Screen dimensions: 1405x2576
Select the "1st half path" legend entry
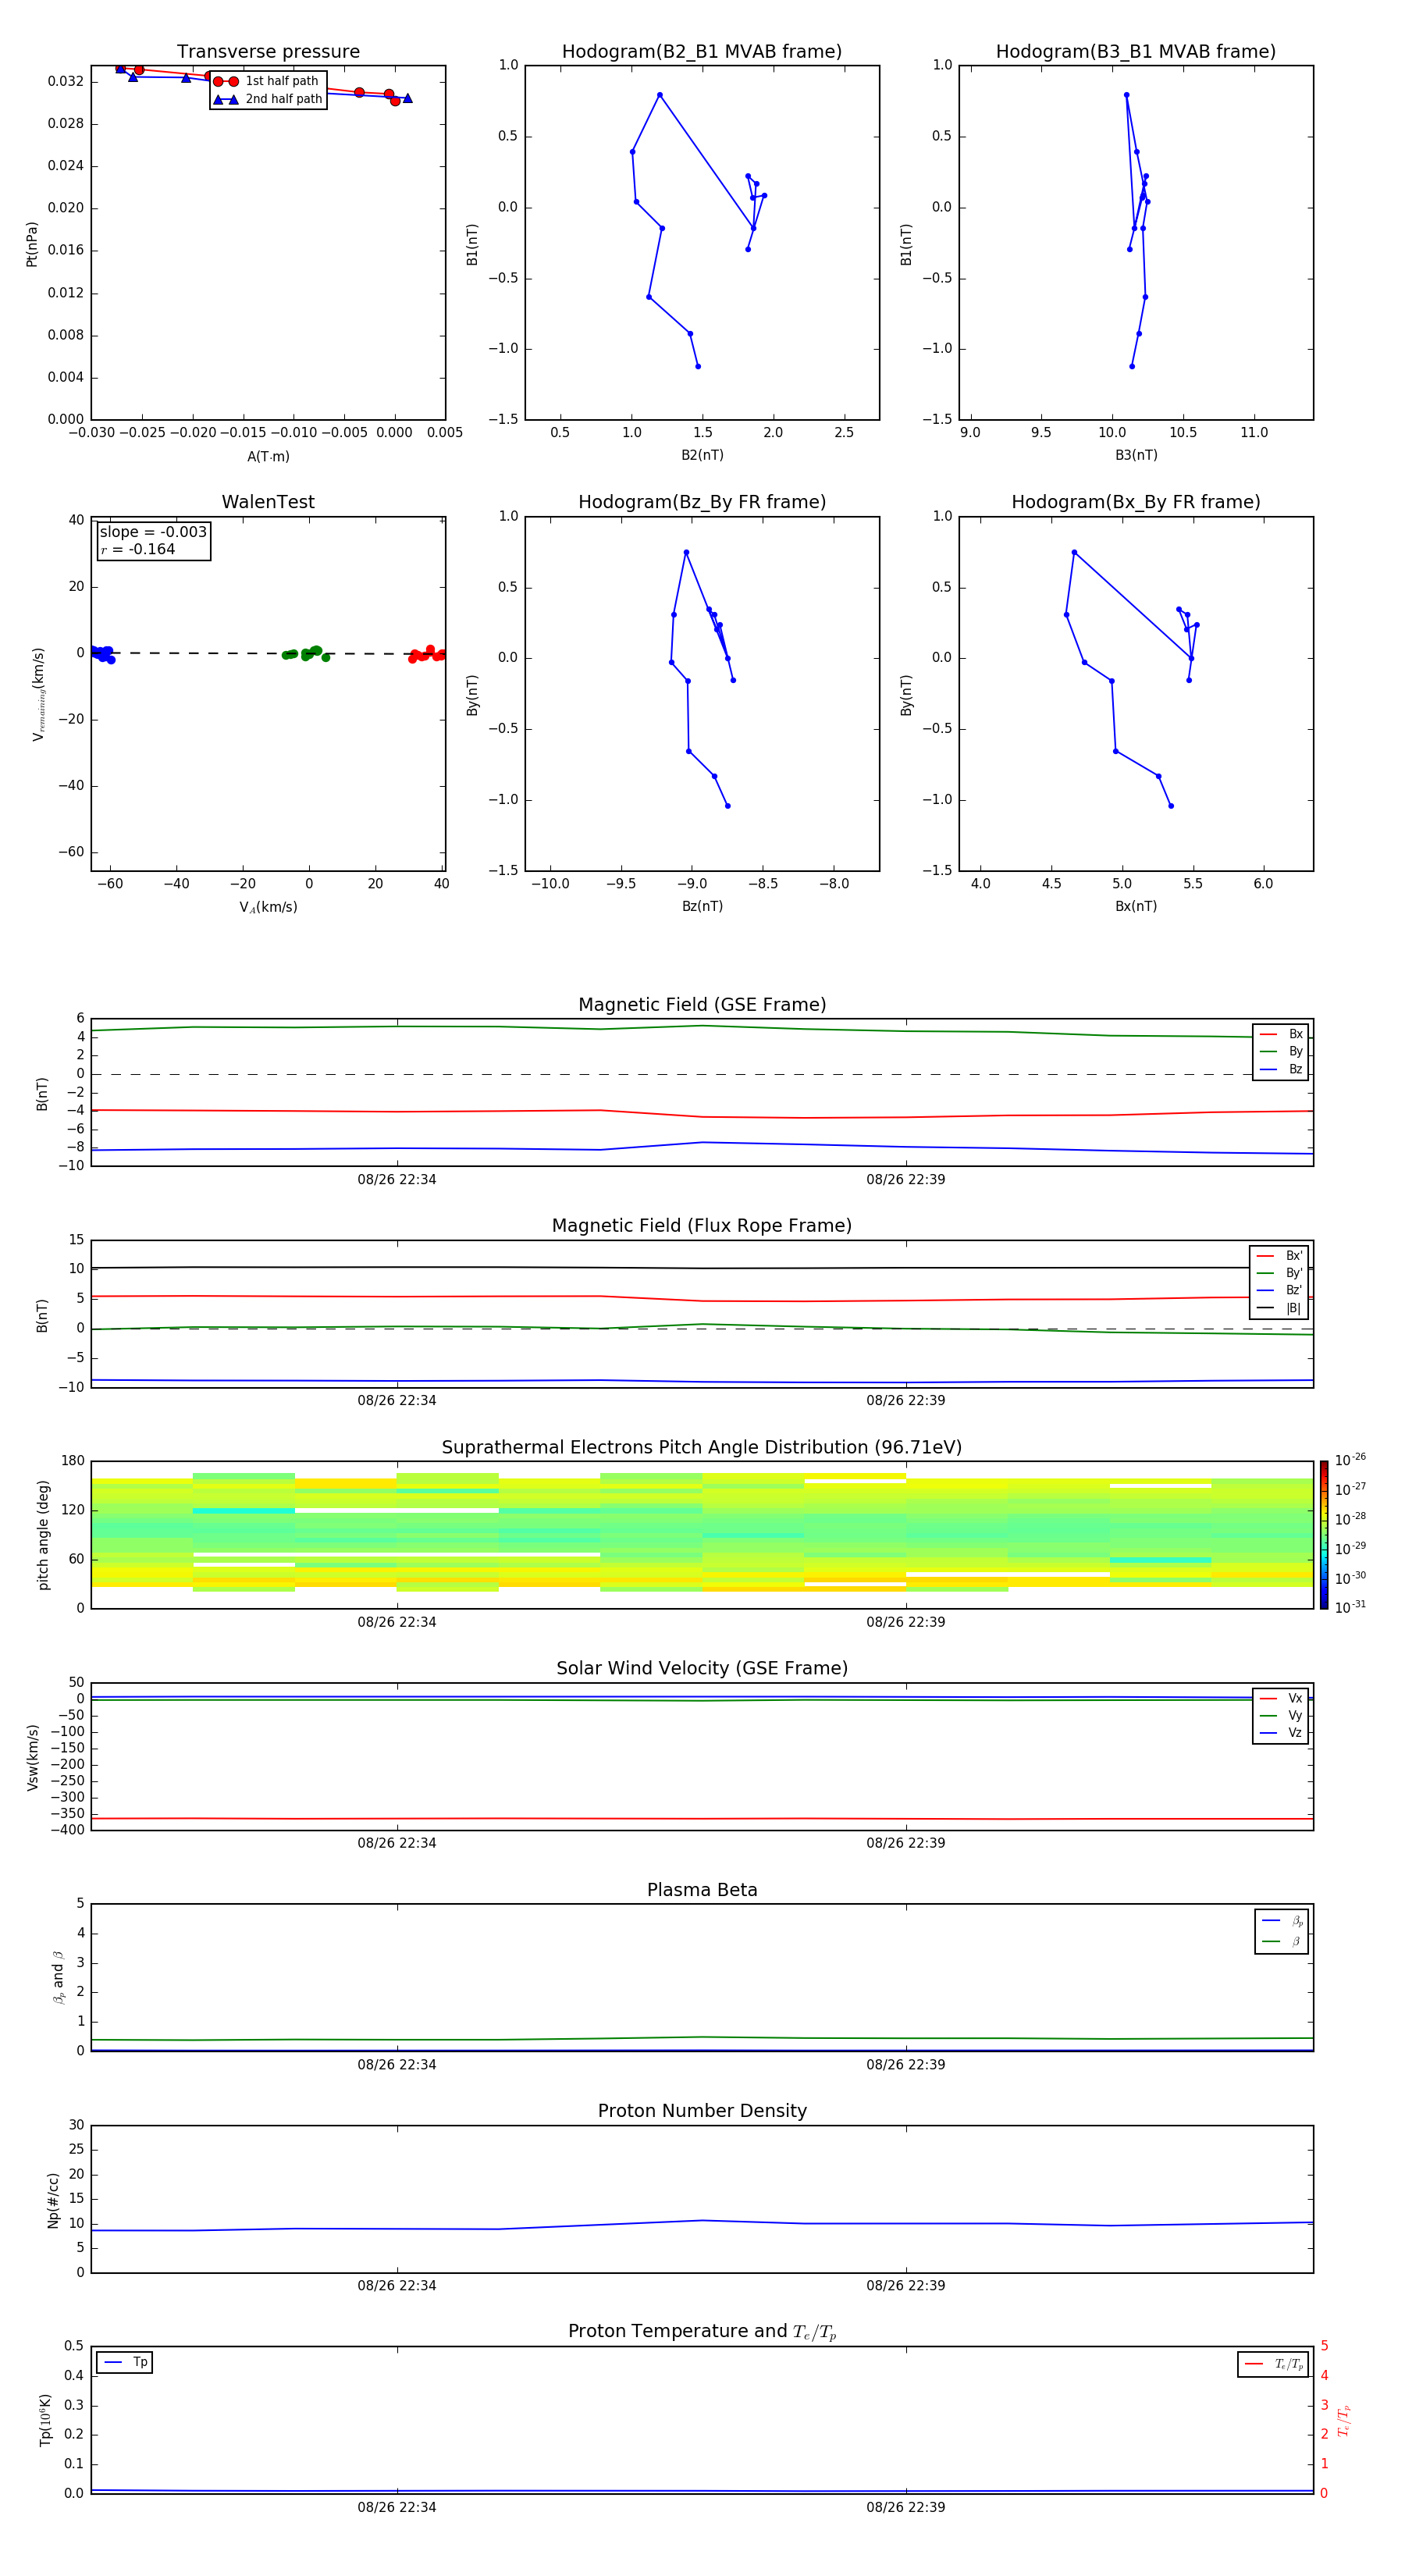coord(267,81)
